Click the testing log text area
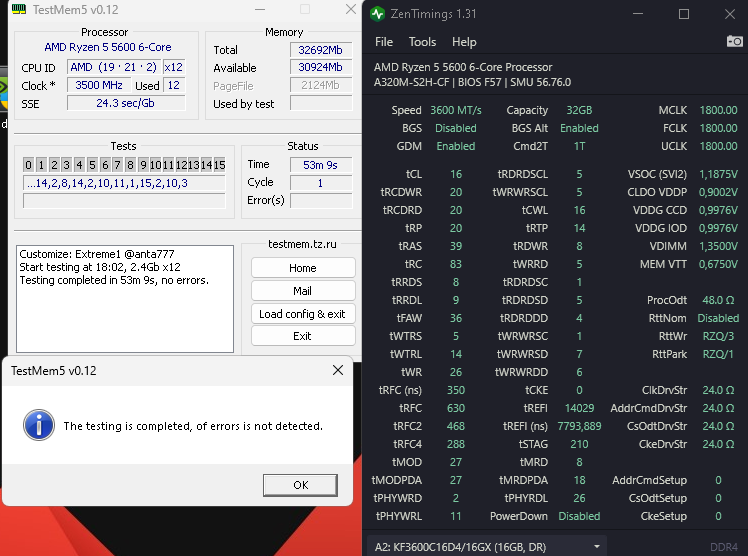The height and width of the screenshot is (556, 748). pyautogui.click(x=125, y=299)
